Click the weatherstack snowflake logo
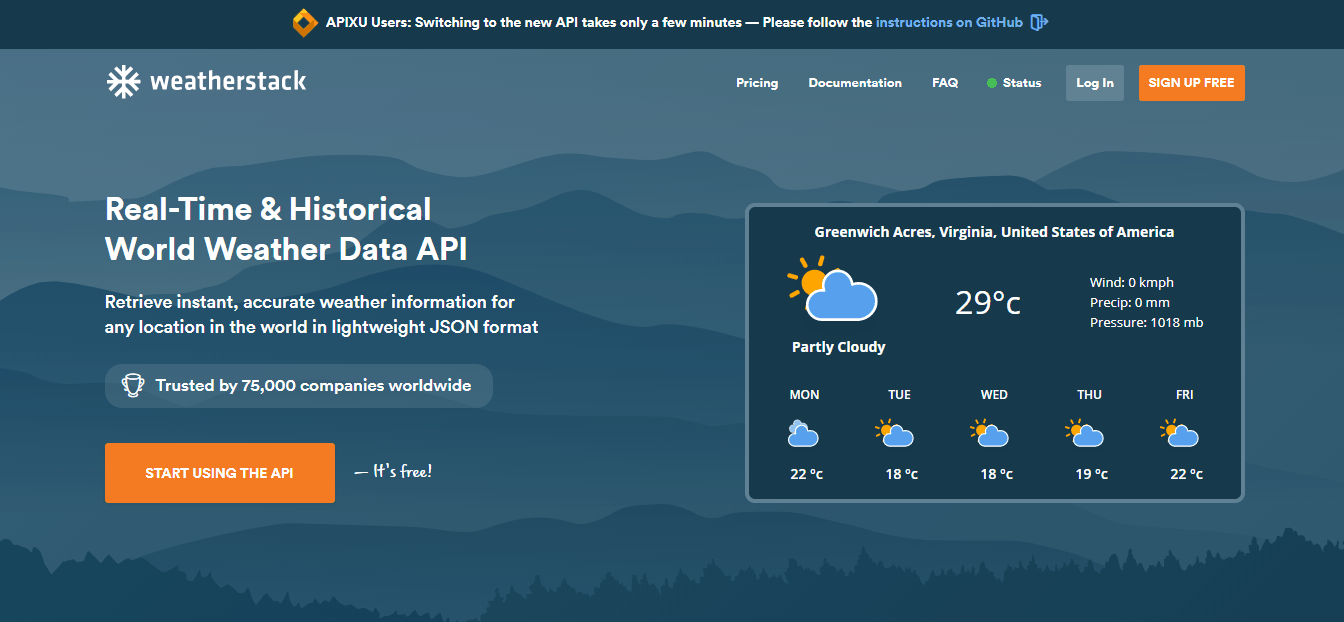 [124, 80]
